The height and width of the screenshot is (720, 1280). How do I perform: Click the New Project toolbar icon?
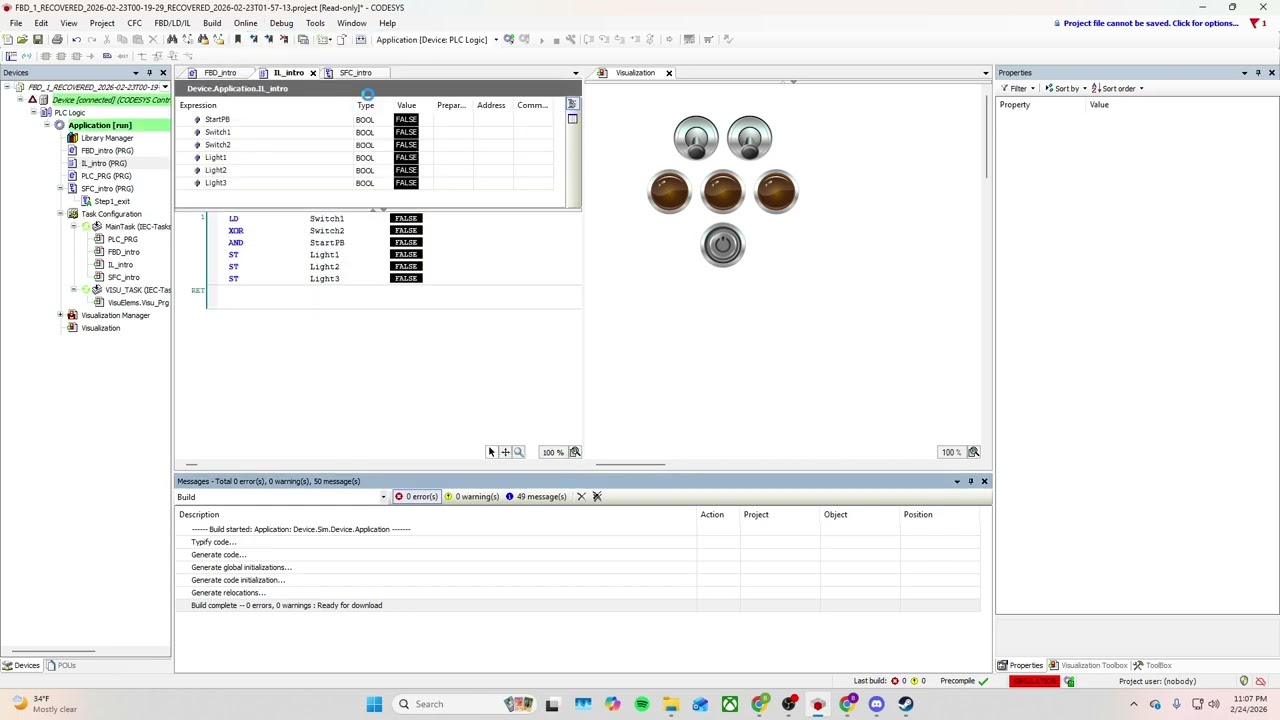tap(8, 39)
